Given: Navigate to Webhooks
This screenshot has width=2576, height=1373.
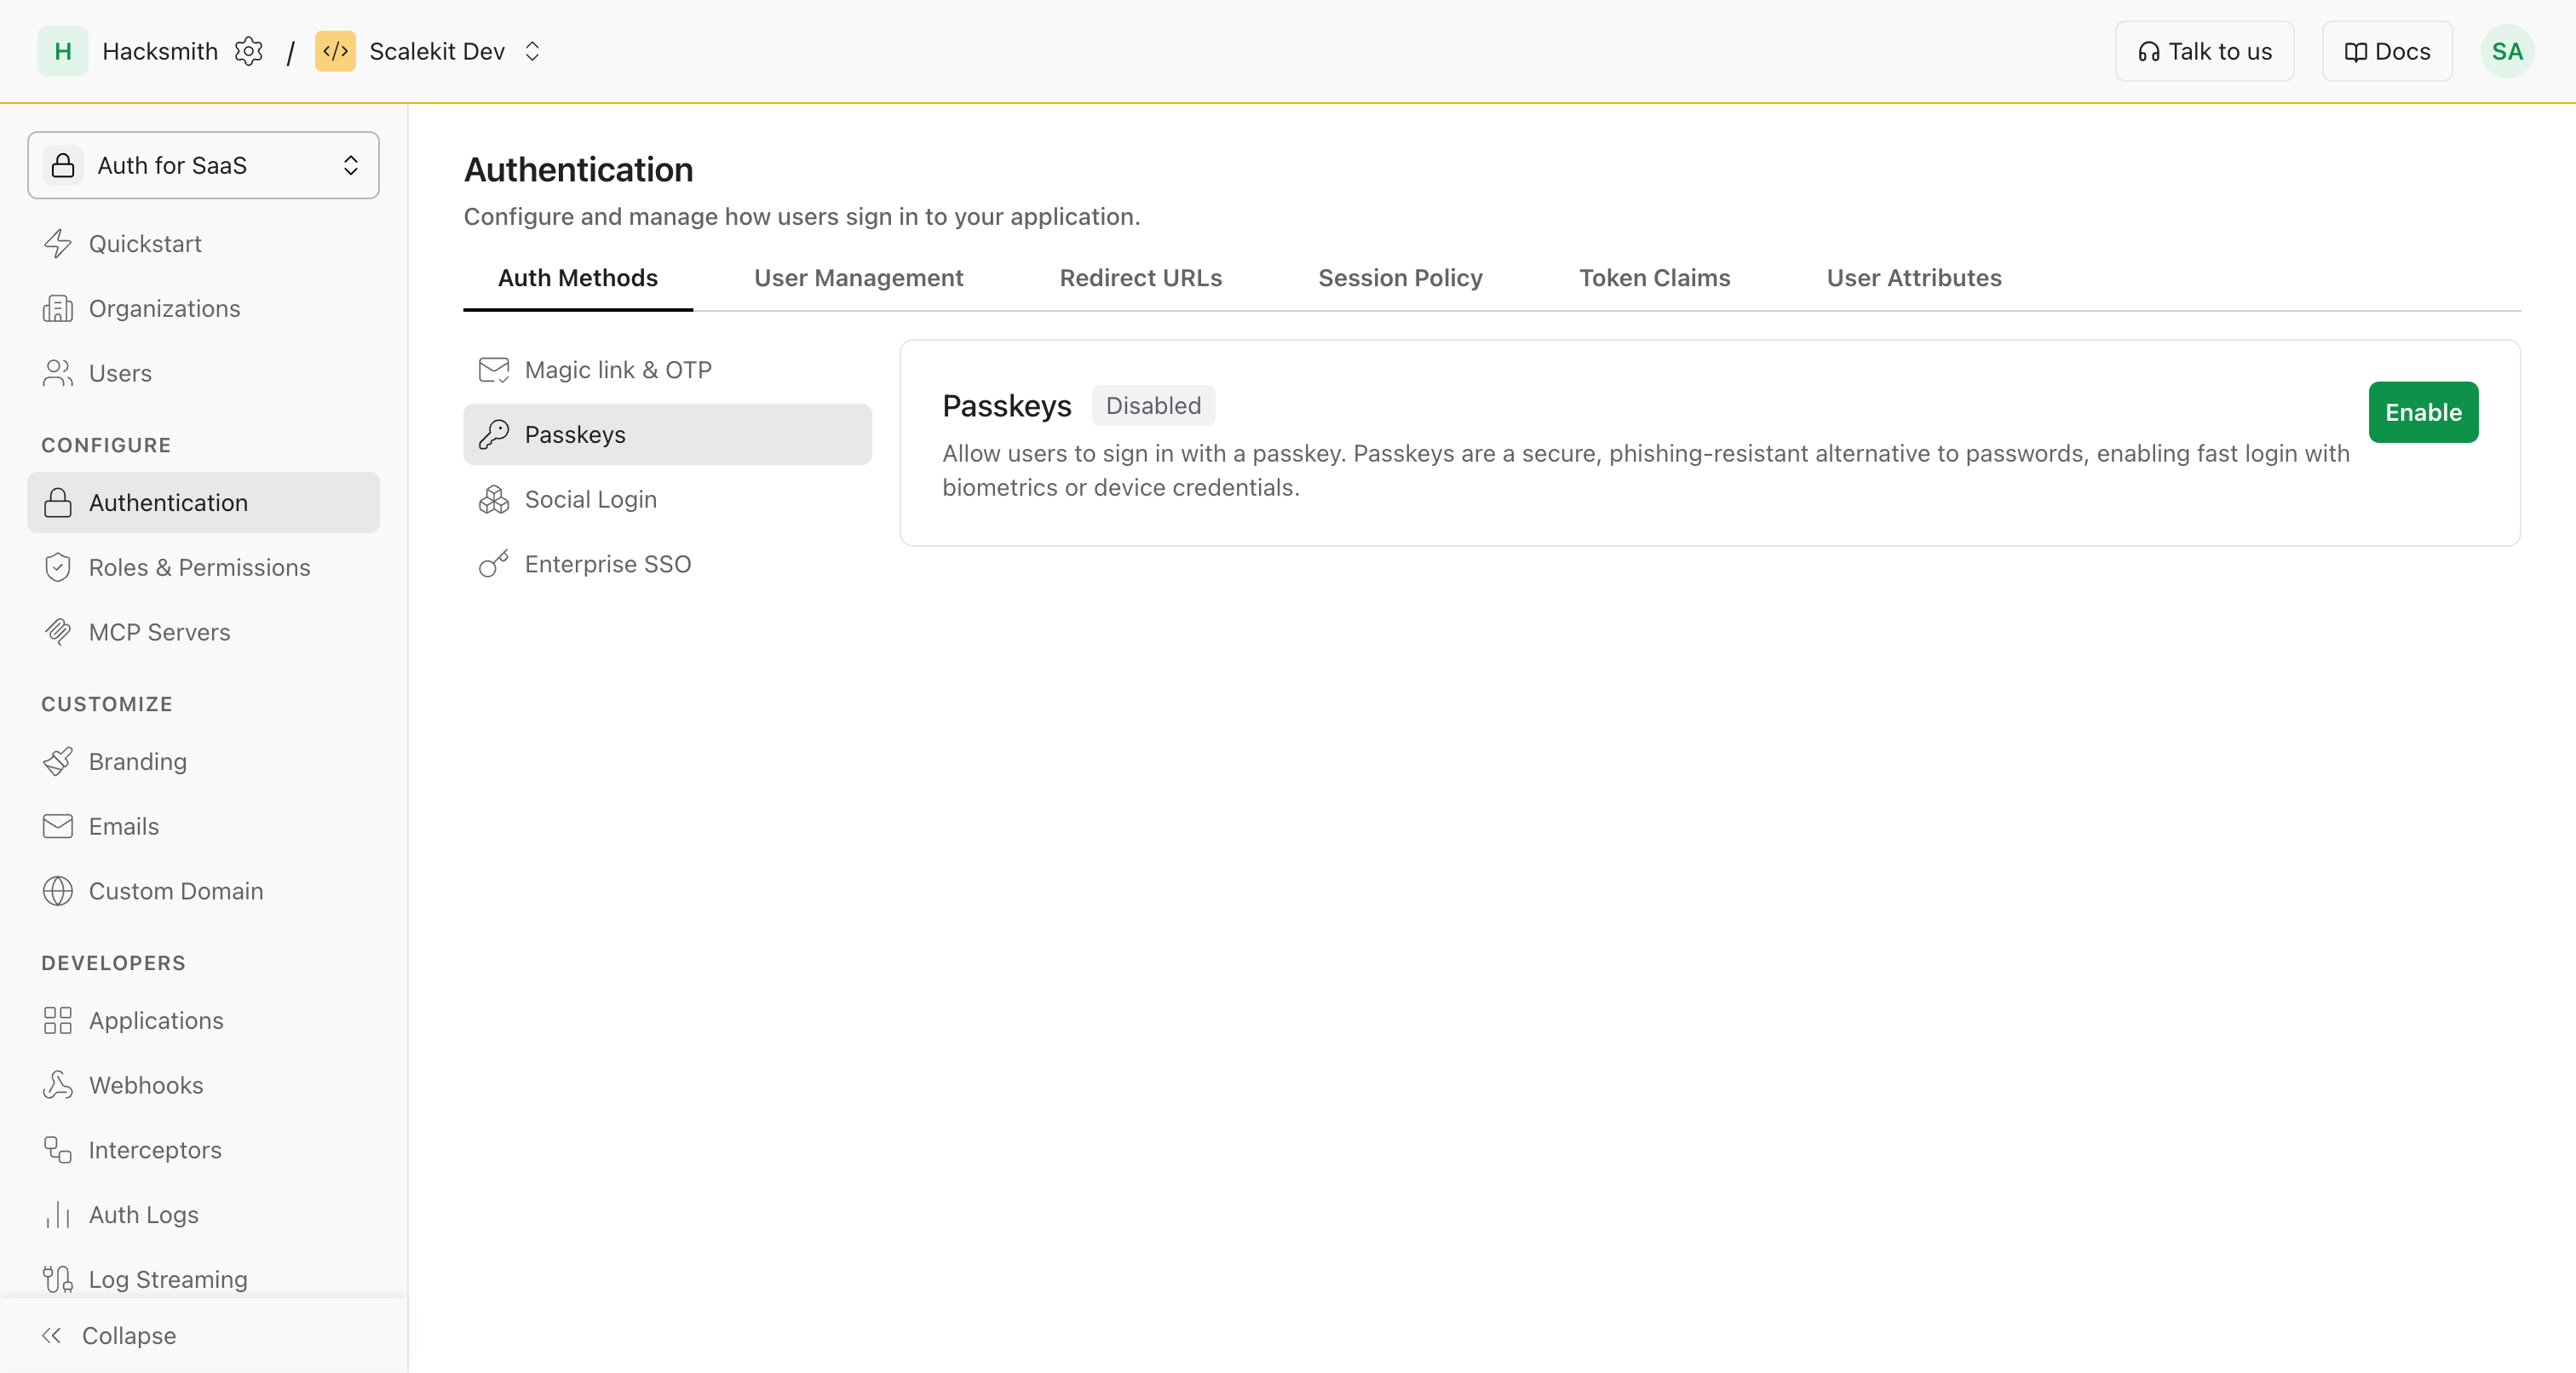Looking at the screenshot, I should tap(203, 1085).
